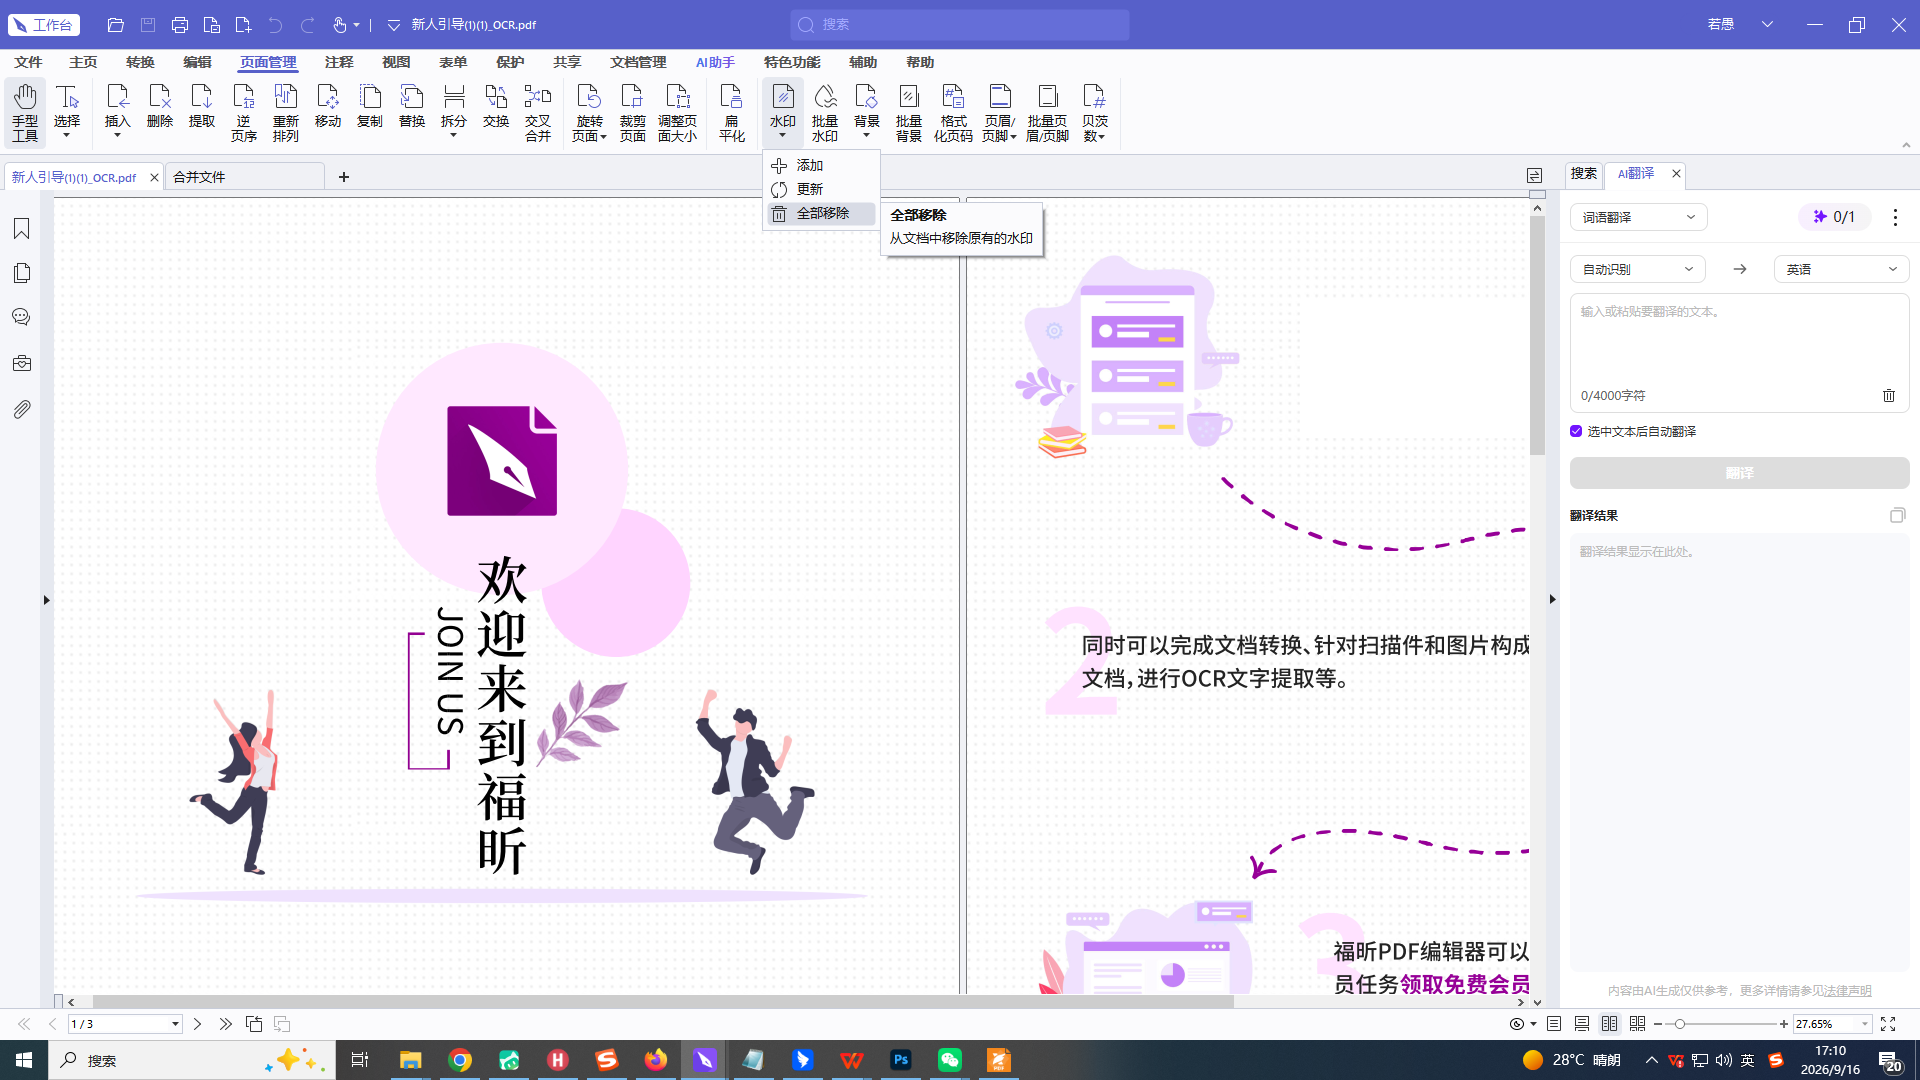Open the 注释 ribbon tab
The image size is (1920, 1080).
point(339,62)
